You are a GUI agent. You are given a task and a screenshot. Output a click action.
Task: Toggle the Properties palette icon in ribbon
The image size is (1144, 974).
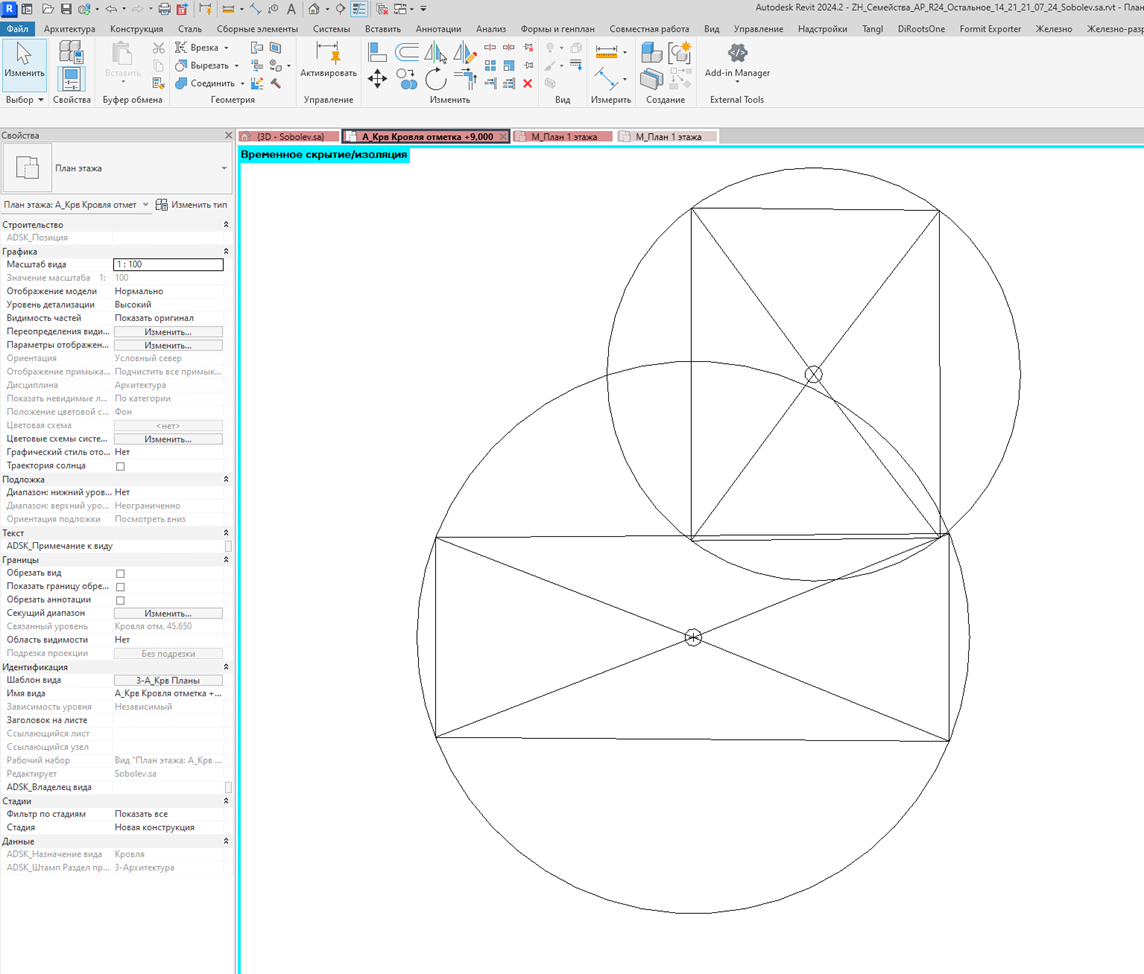point(71,79)
